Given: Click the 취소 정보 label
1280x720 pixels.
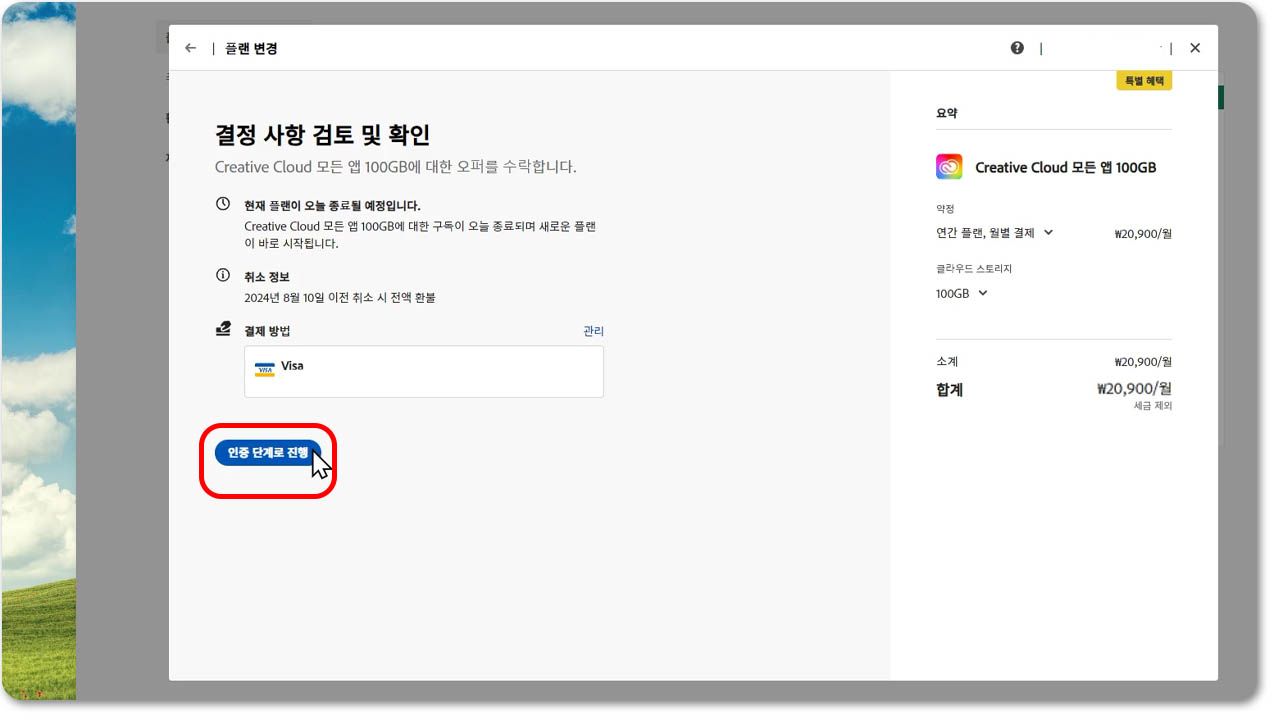Looking at the screenshot, I should coord(267,277).
